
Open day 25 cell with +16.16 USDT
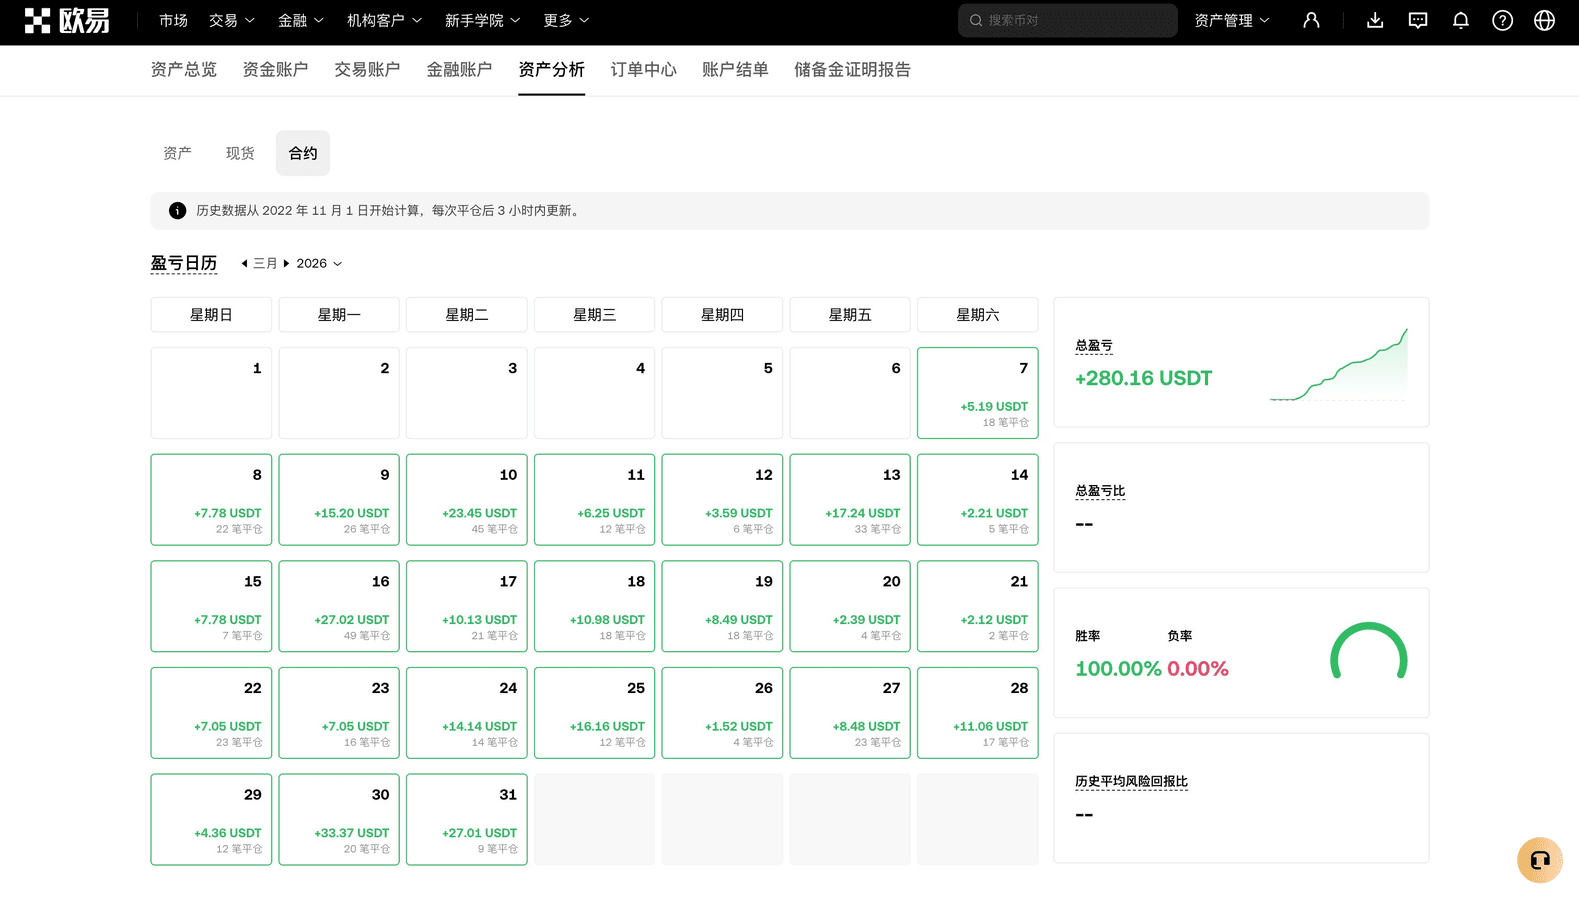point(594,713)
